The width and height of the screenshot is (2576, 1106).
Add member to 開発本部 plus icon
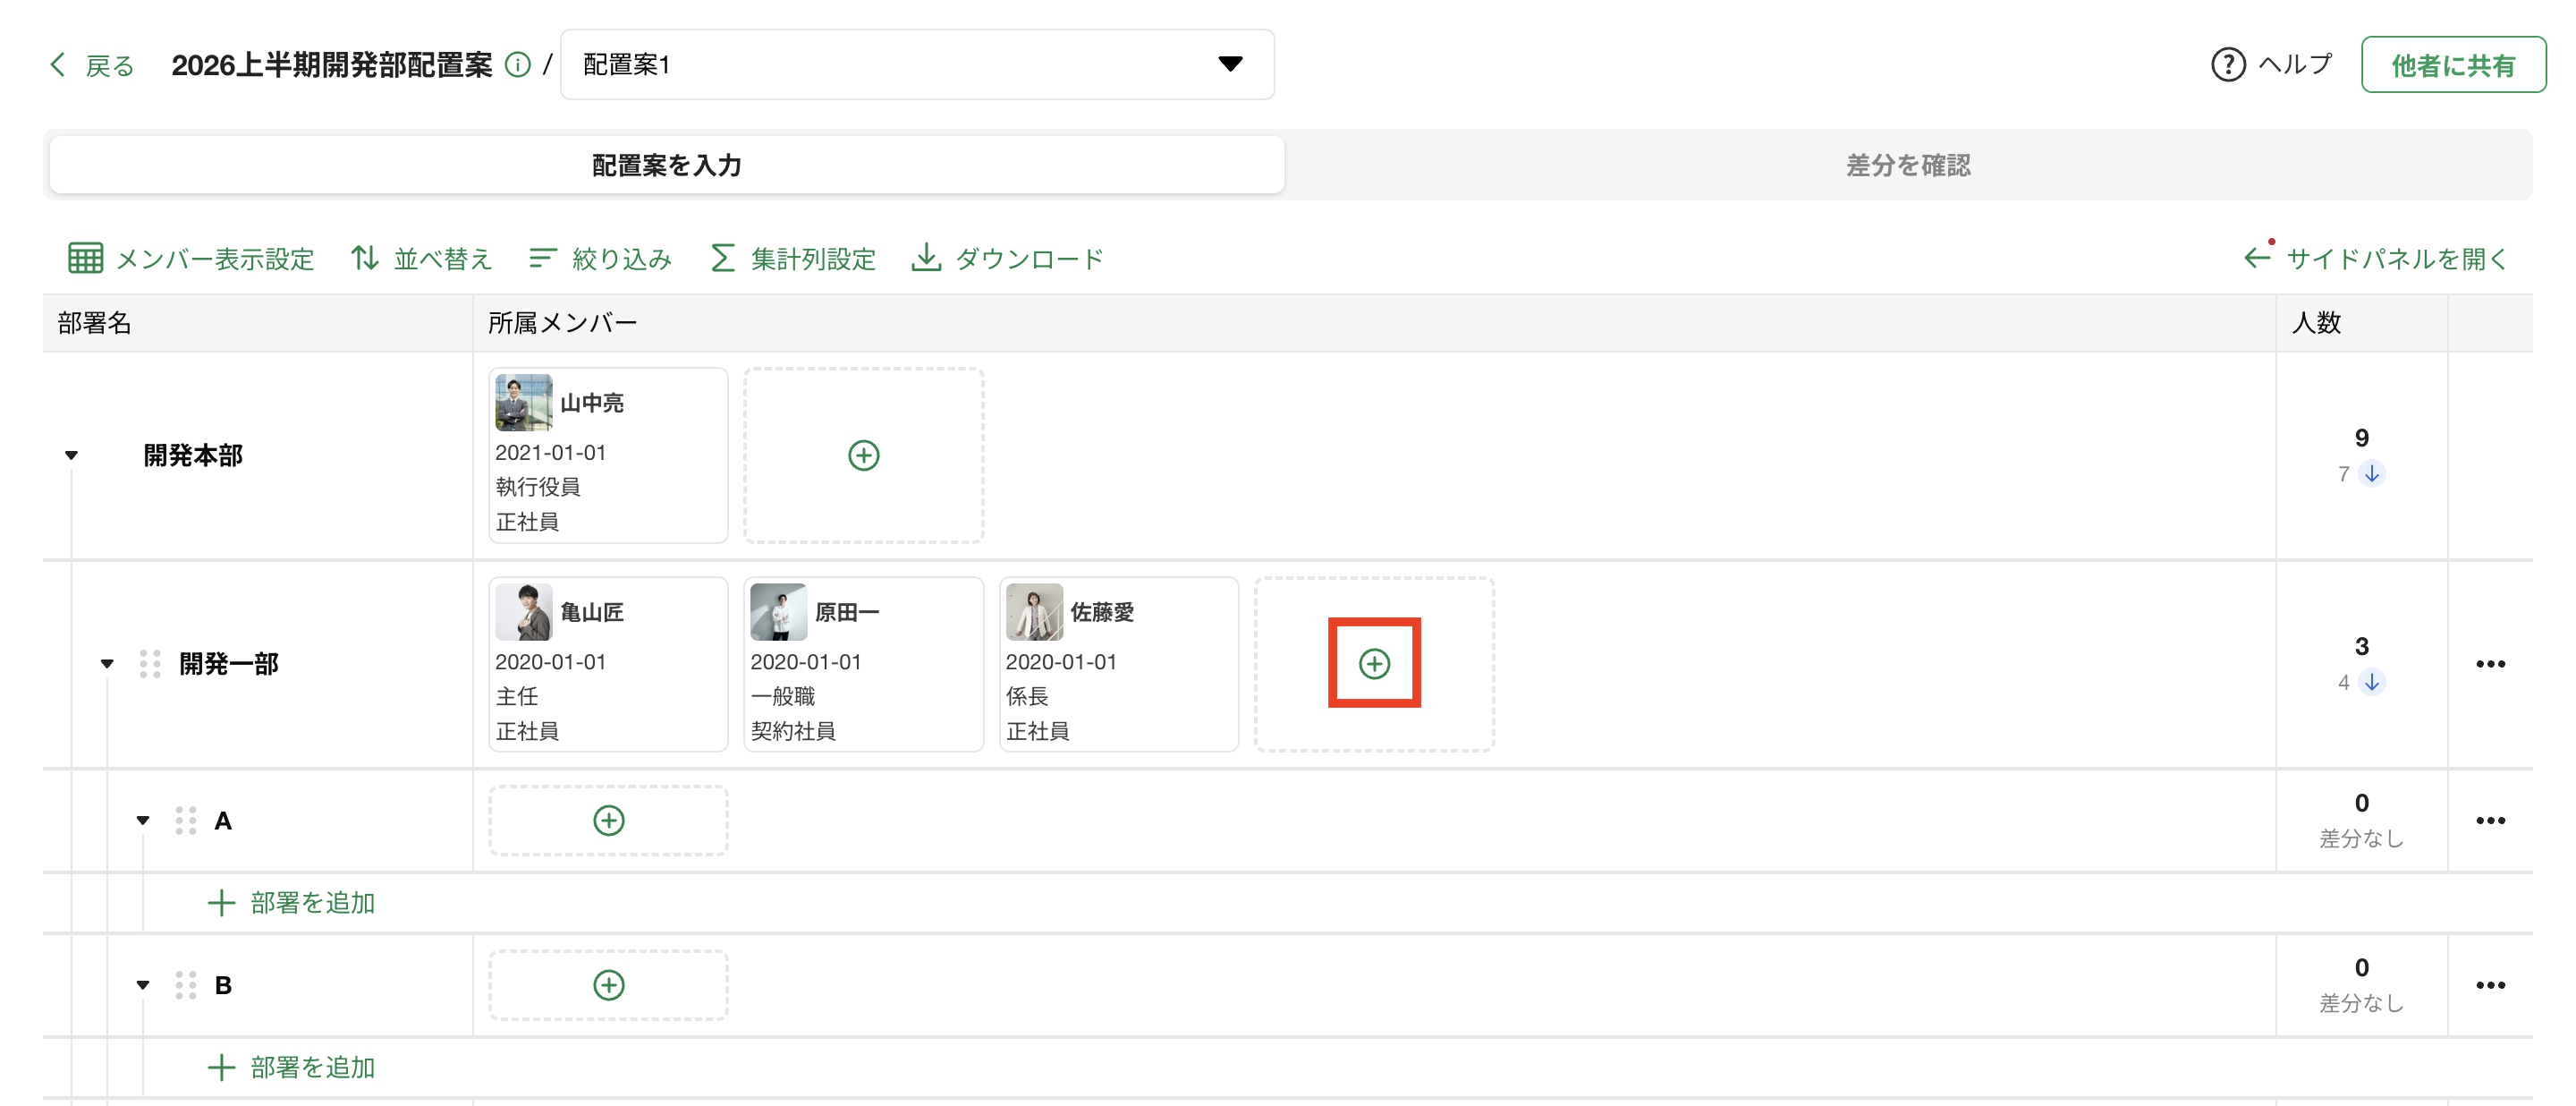click(863, 455)
